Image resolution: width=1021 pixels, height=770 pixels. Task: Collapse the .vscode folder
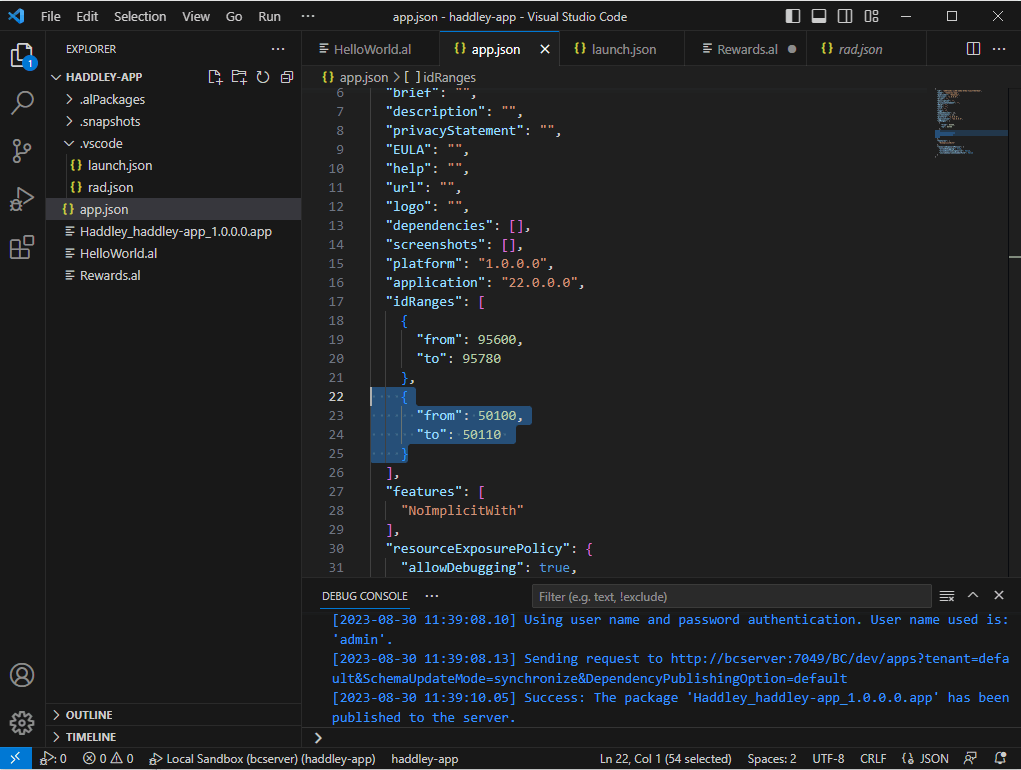(101, 143)
